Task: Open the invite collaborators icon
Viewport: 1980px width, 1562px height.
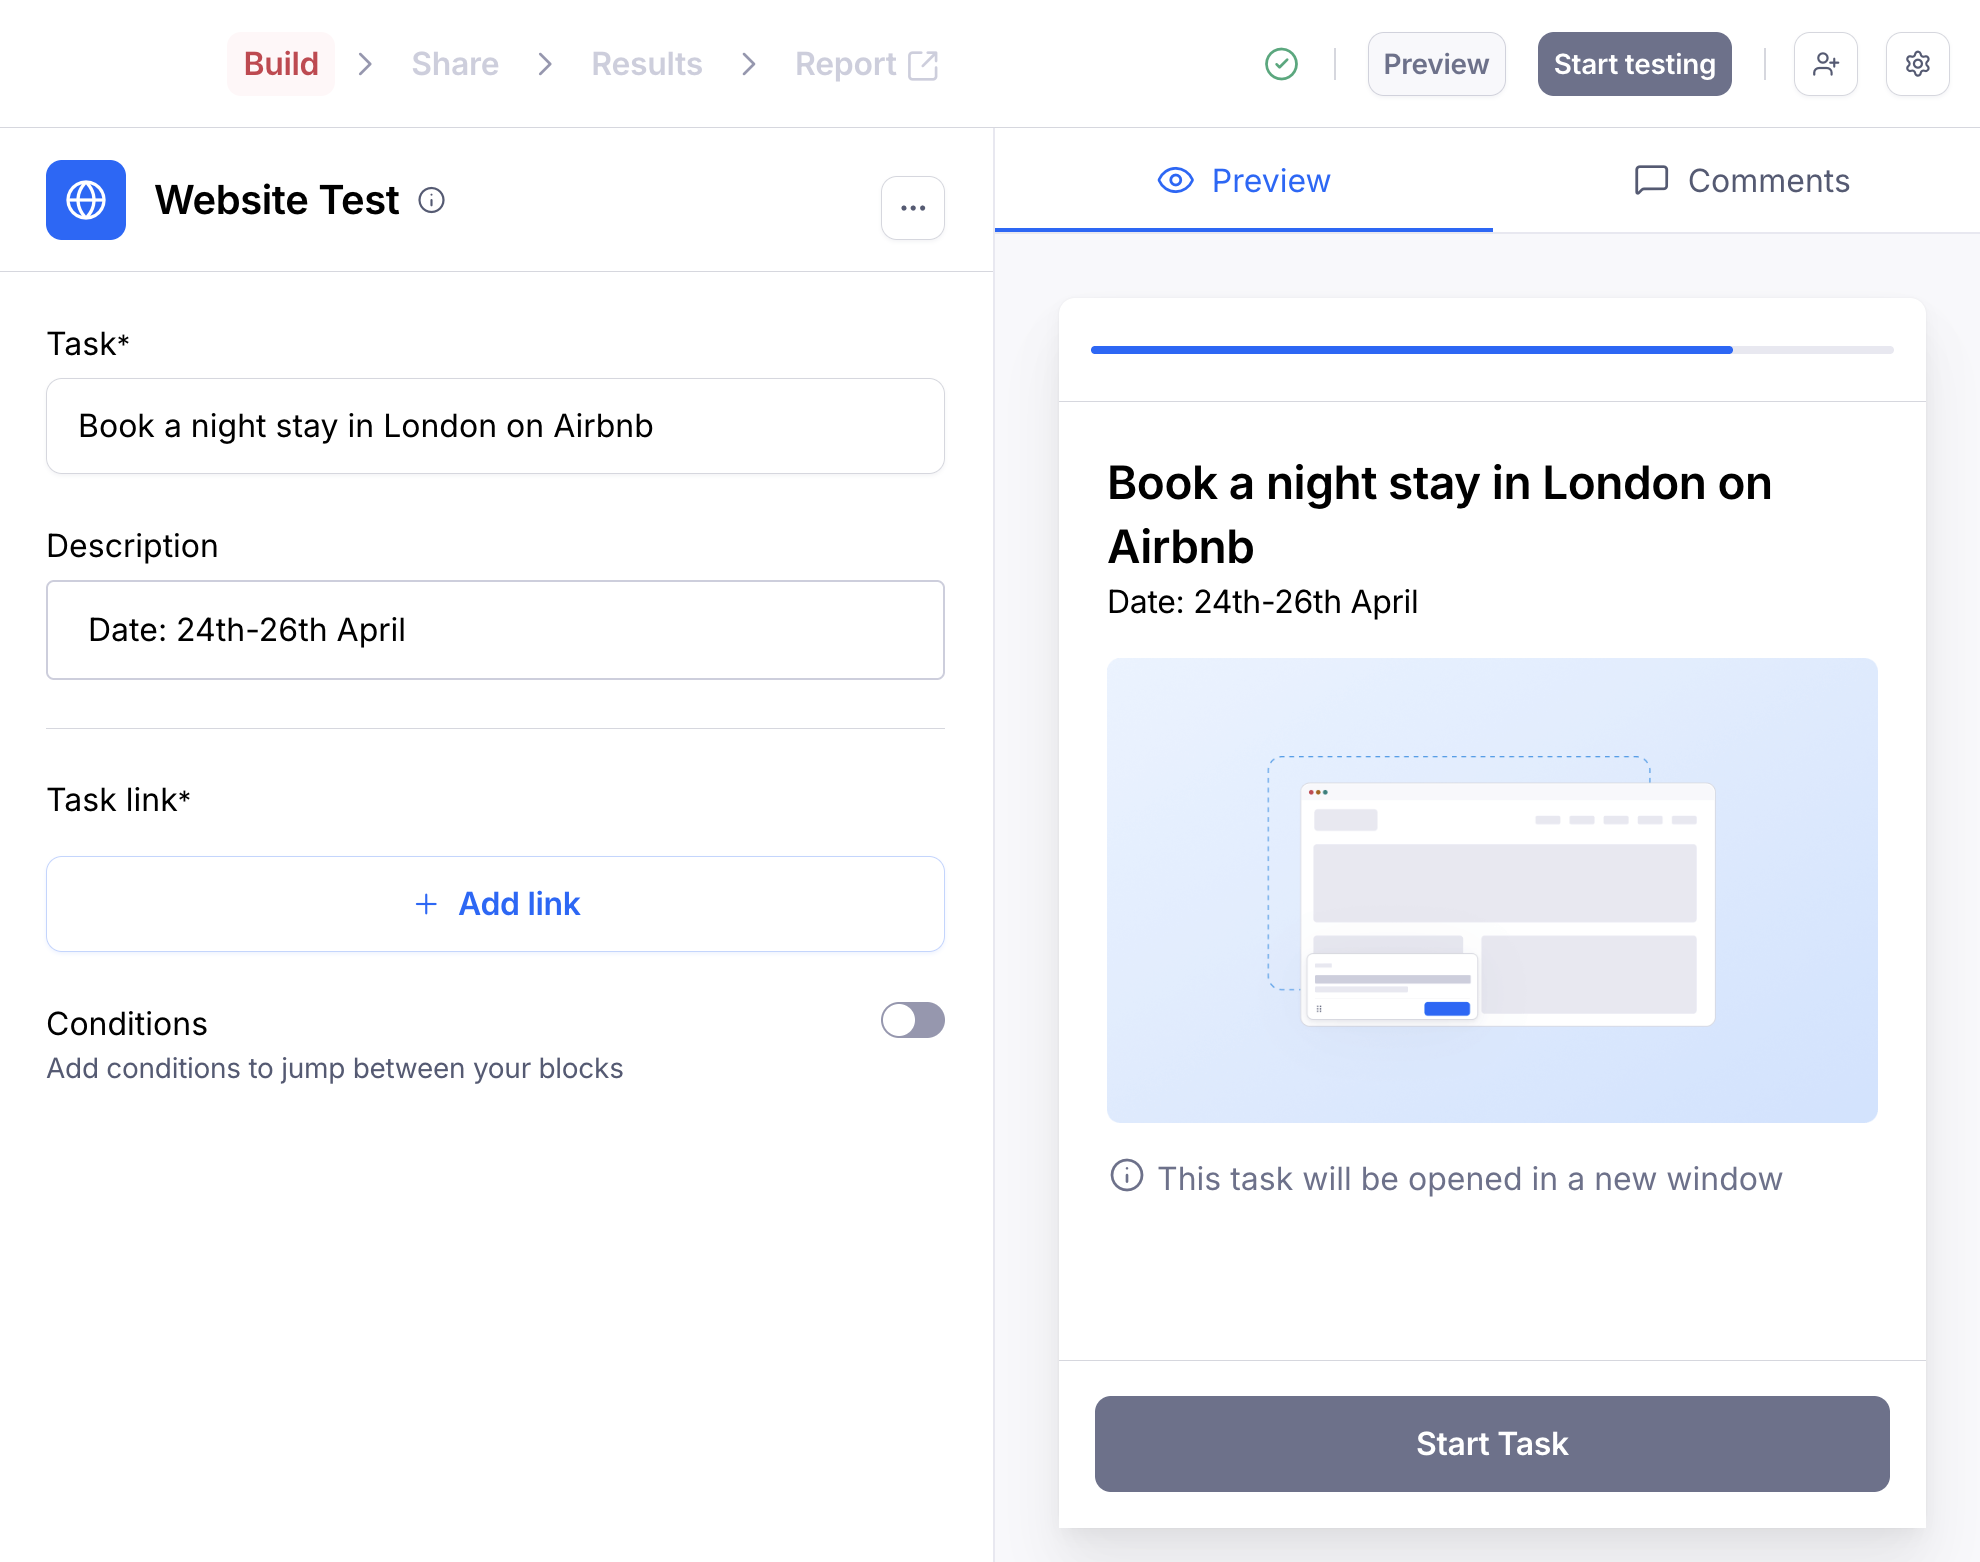Action: (x=1825, y=64)
